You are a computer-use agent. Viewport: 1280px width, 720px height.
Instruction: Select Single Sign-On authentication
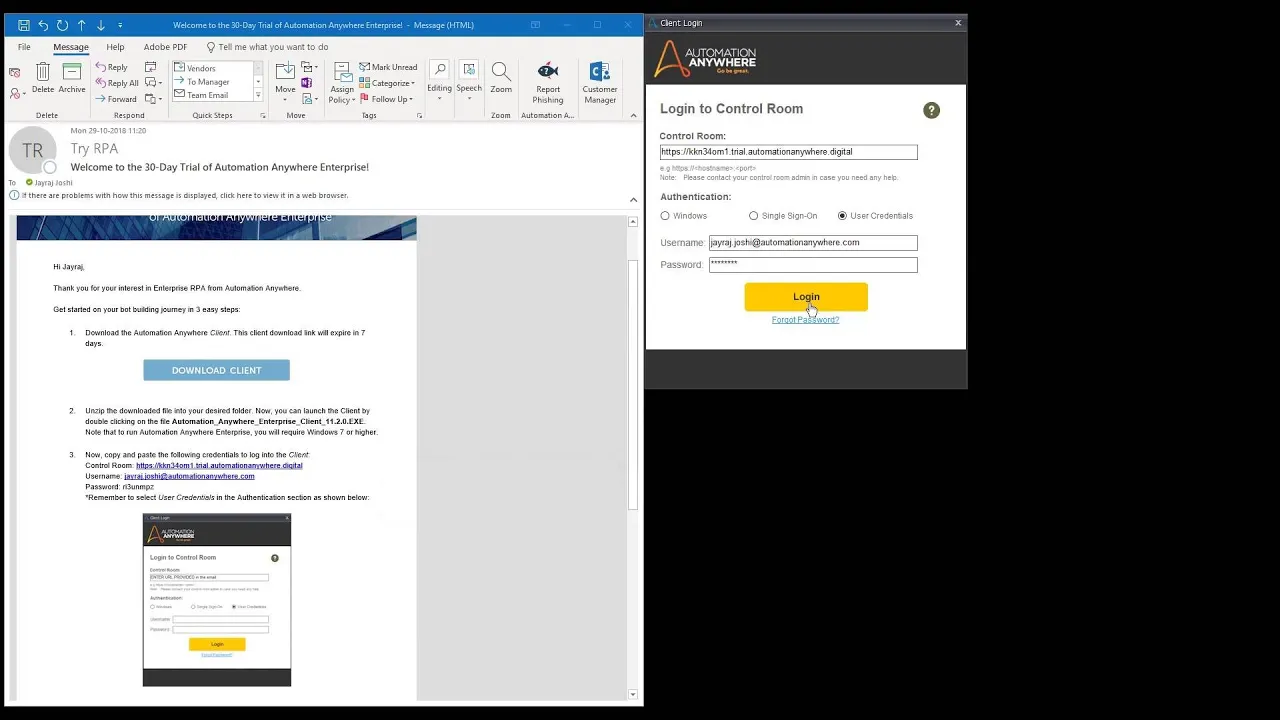coord(754,216)
